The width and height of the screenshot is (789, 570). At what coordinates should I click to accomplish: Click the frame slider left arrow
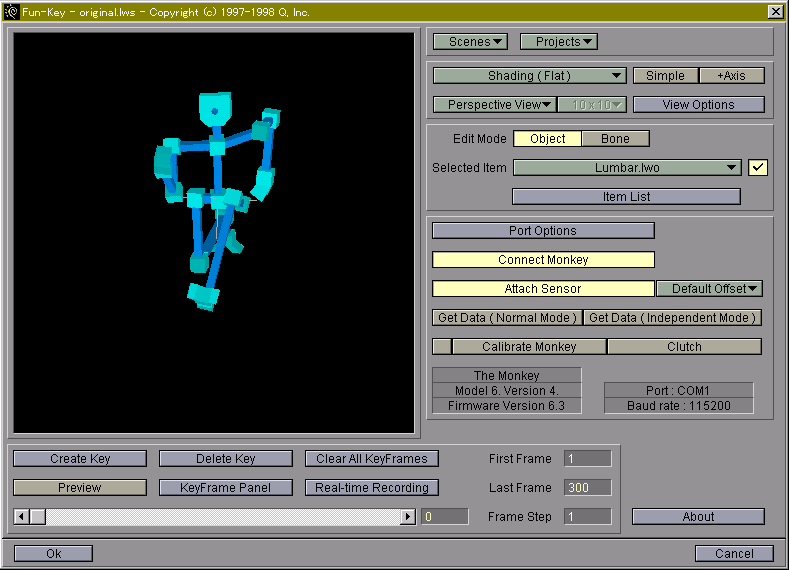(22, 517)
